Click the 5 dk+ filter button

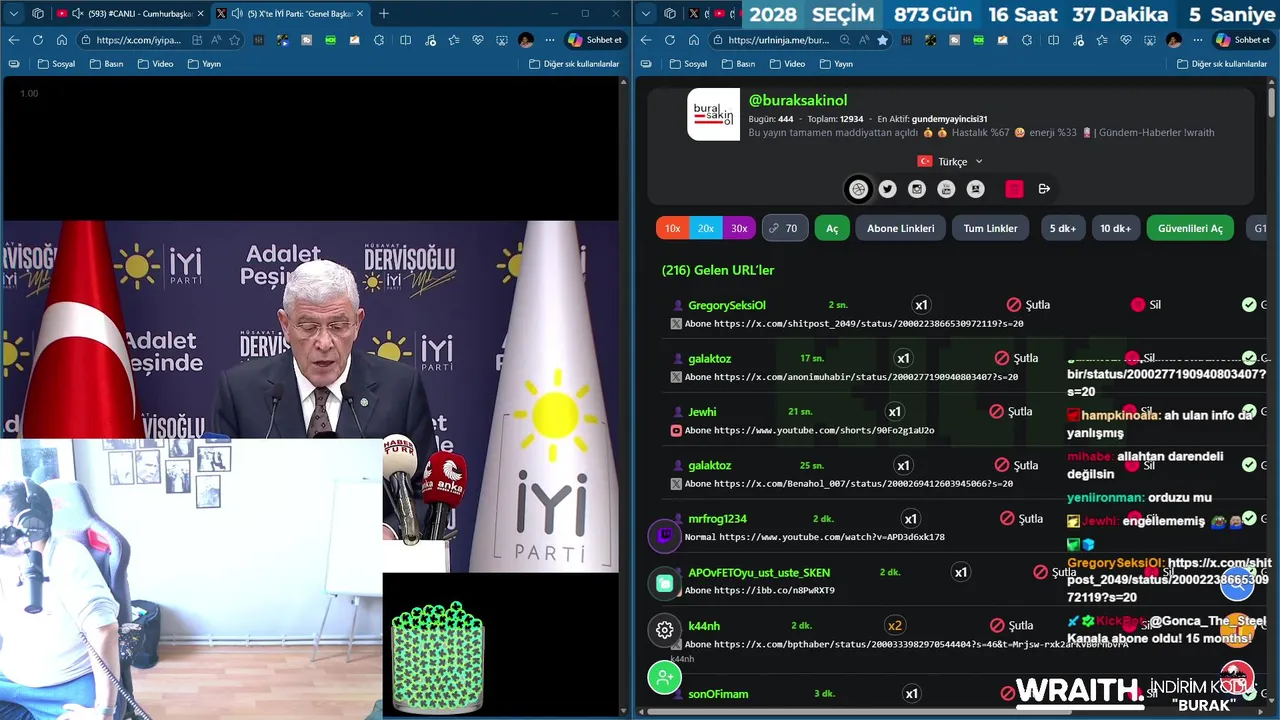click(x=1062, y=228)
